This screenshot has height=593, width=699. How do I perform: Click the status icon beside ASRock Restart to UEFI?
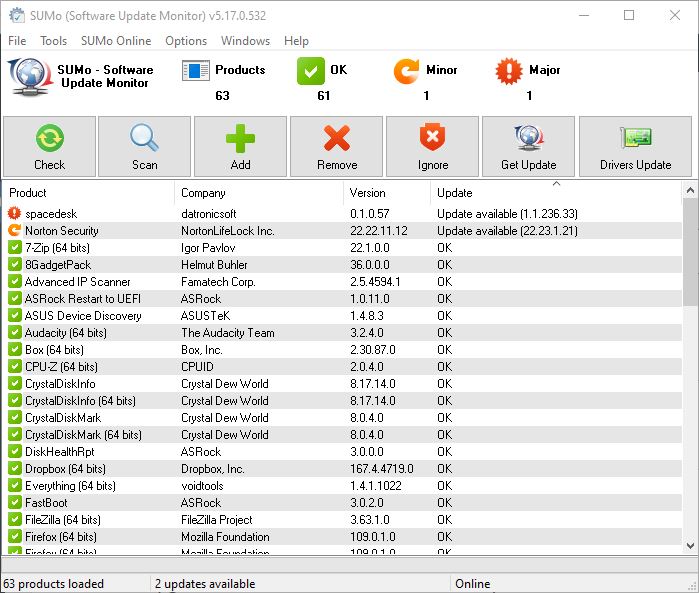tap(14, 298)
